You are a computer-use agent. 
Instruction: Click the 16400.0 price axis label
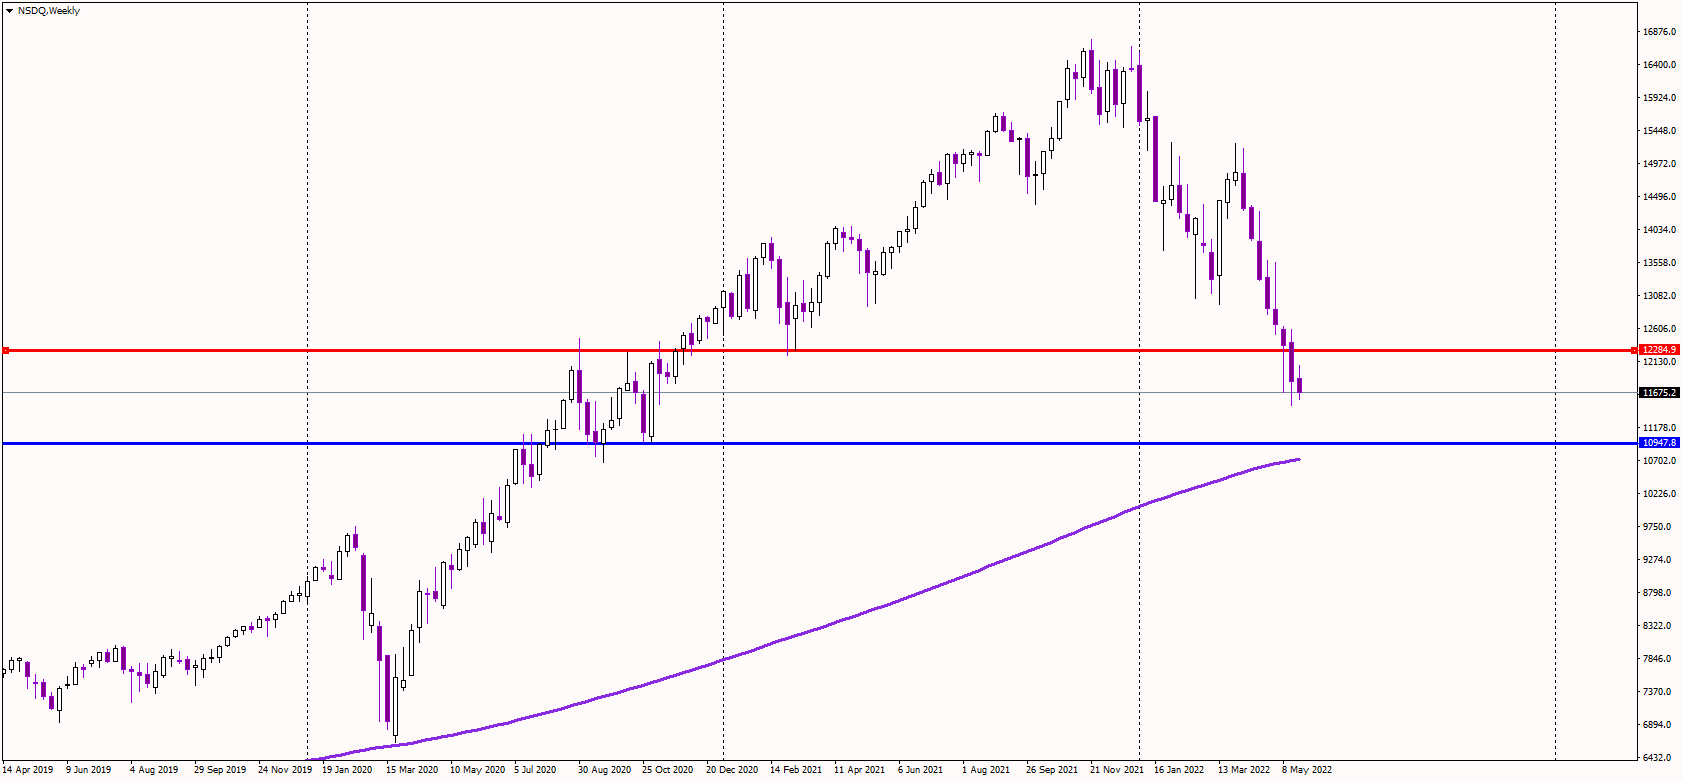coord(1659,65)
